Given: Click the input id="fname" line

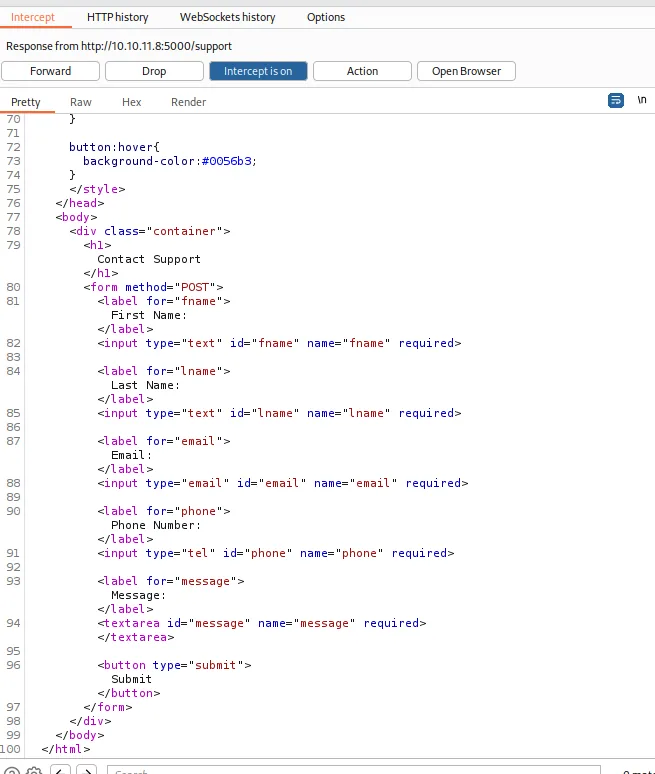Looking at the screenshot, I should coord(279,343).
